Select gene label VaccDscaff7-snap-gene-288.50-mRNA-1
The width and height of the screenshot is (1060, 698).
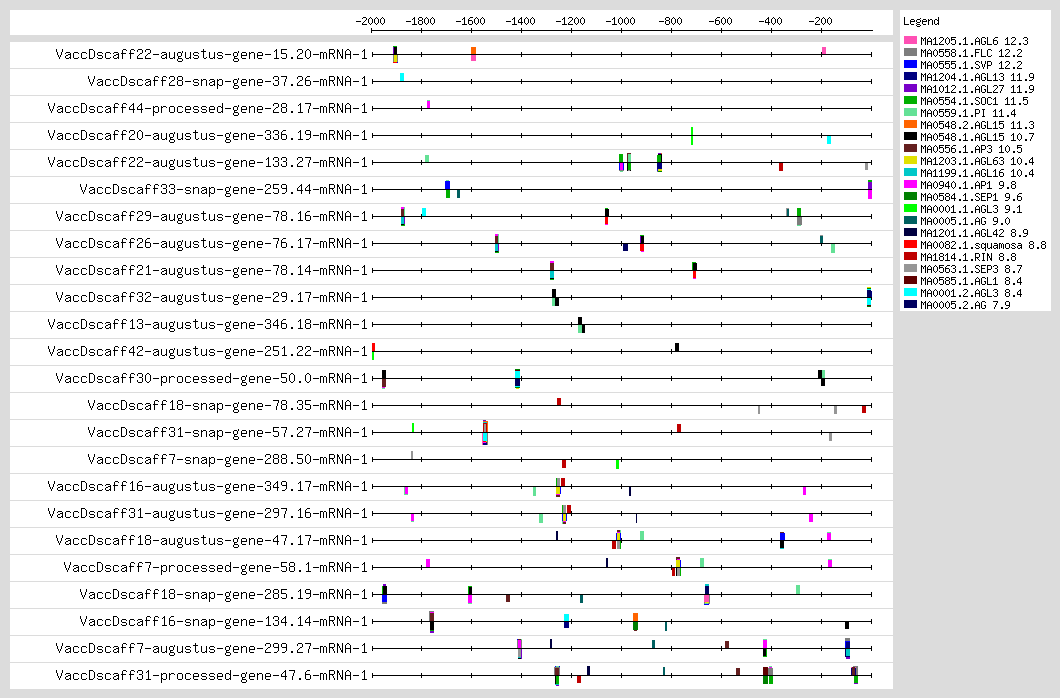click(x=227, y=459)
